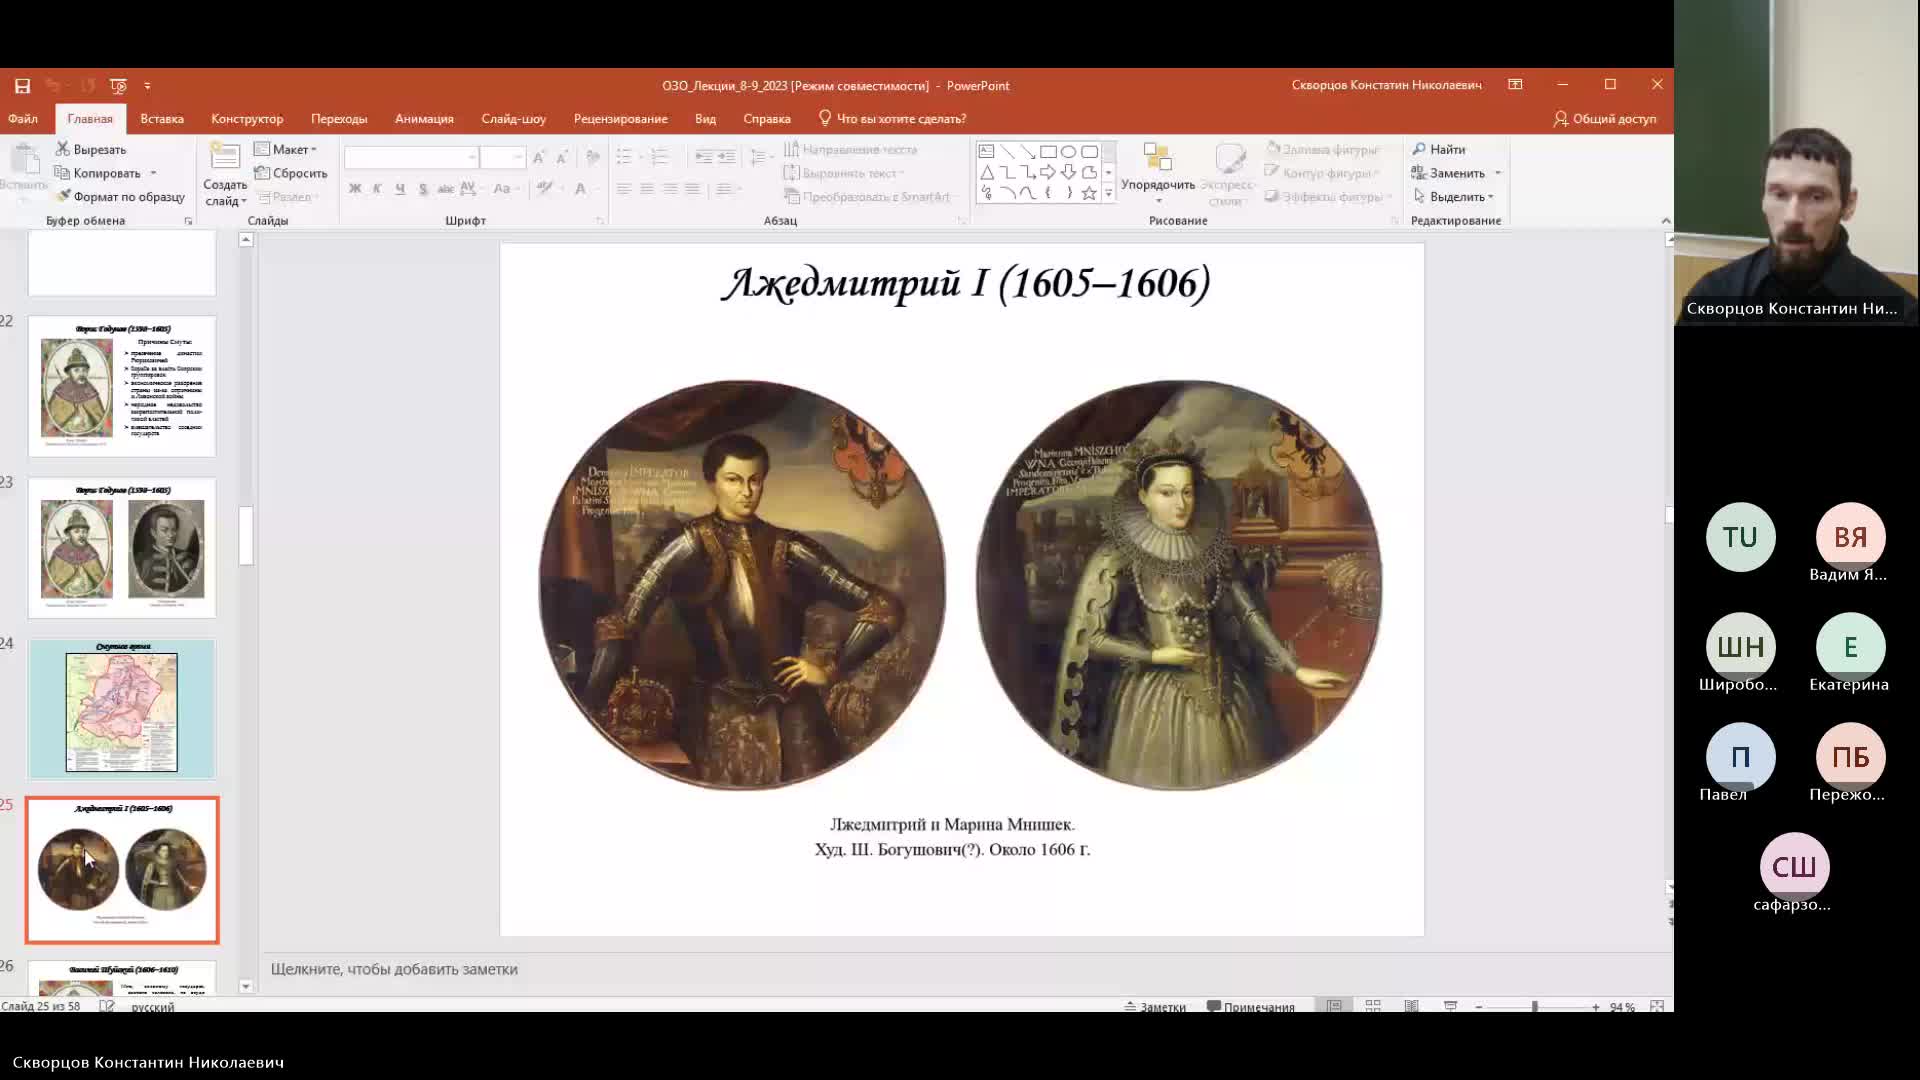Increase font size with larger A icon
The width and height of the screenshot is (1920, 1080).
point(539,158)
